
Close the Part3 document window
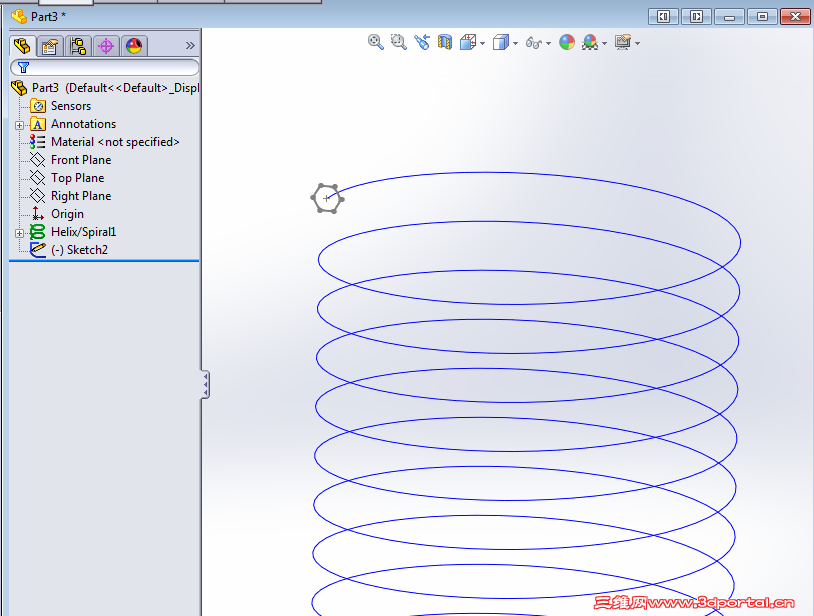pyautogui.click(x=795, y=17)
